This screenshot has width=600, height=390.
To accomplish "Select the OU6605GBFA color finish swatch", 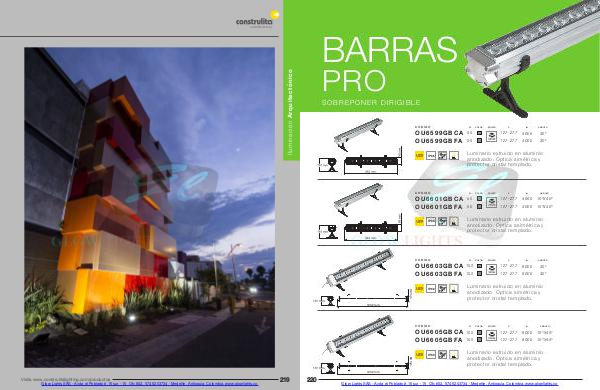I will point(479,339).
